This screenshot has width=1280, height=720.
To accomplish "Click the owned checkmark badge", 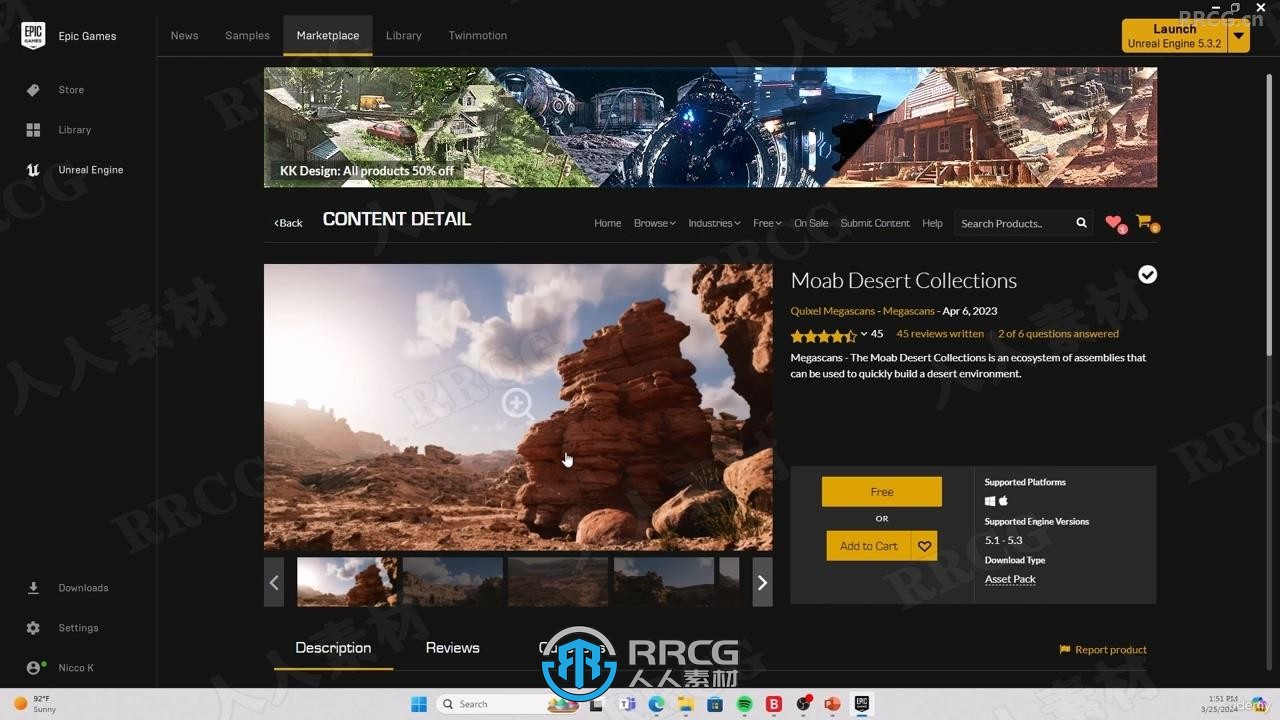I will tap(1148, 274).
